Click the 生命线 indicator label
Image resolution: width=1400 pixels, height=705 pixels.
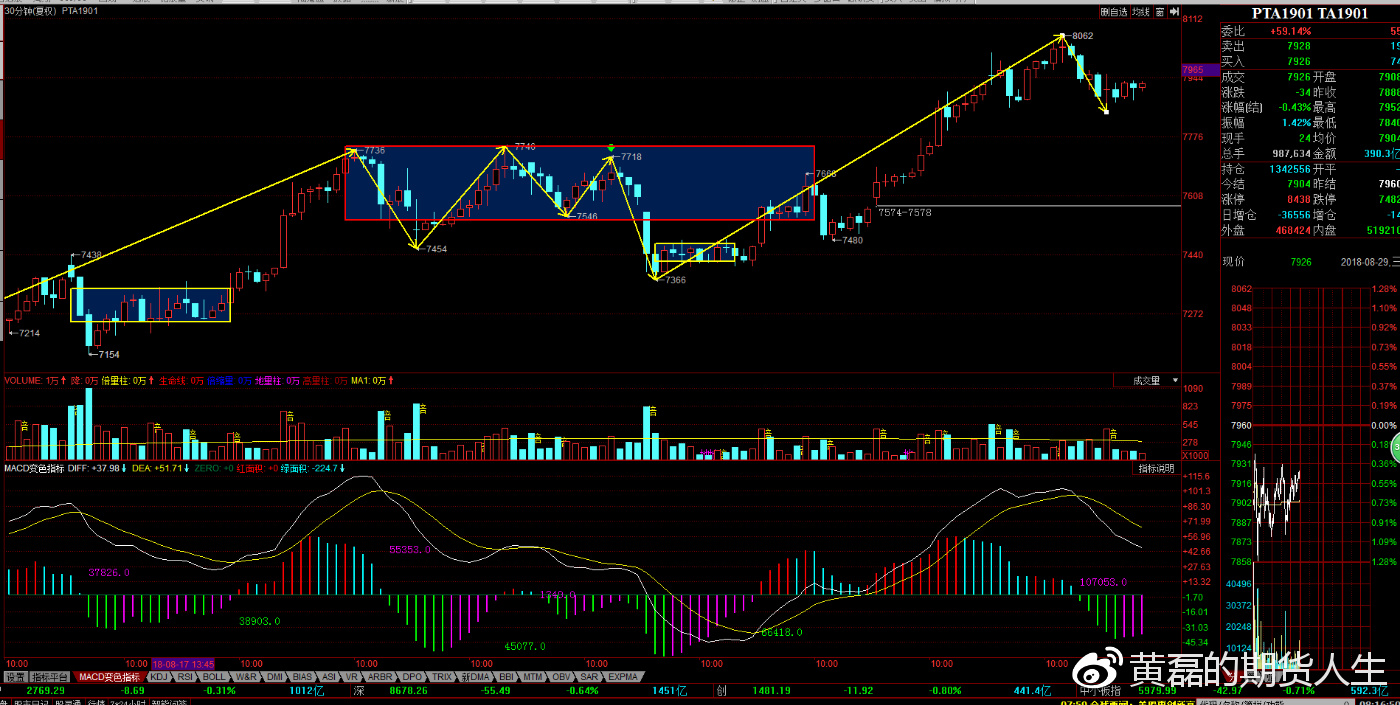click(x=181, y=380)
